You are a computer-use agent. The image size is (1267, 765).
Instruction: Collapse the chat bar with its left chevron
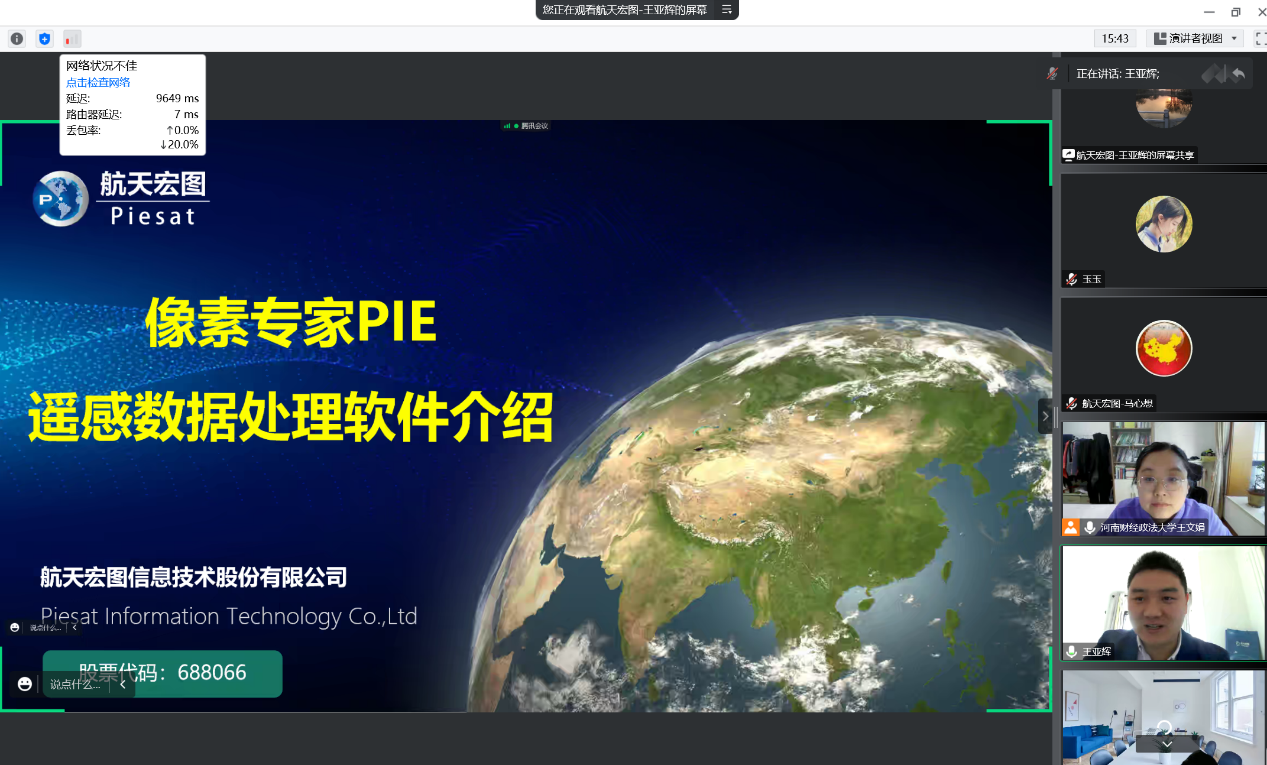123,684
